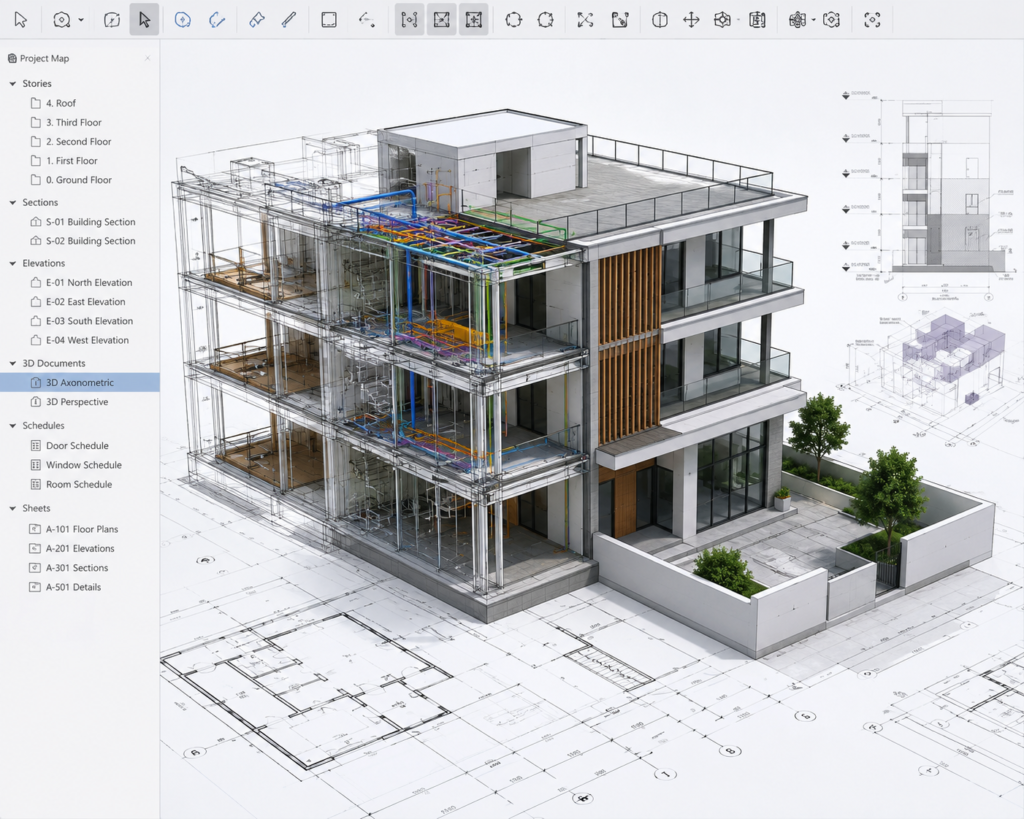Collapse the 3D Documents group
1024x819 pixels.
(12, 363)
